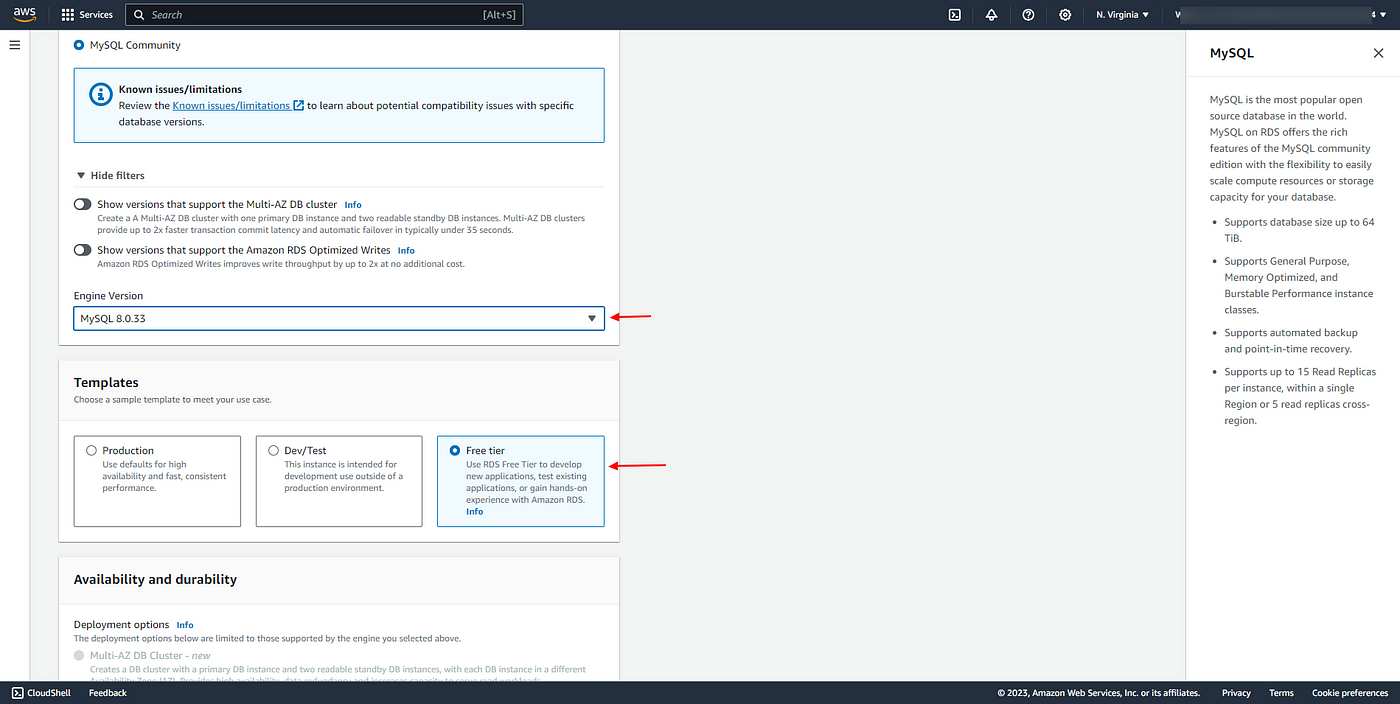The image size is (1400, 704).
Task: Toggle Multi-AZ DB cluster versions filter
Action: pos(82,204)
